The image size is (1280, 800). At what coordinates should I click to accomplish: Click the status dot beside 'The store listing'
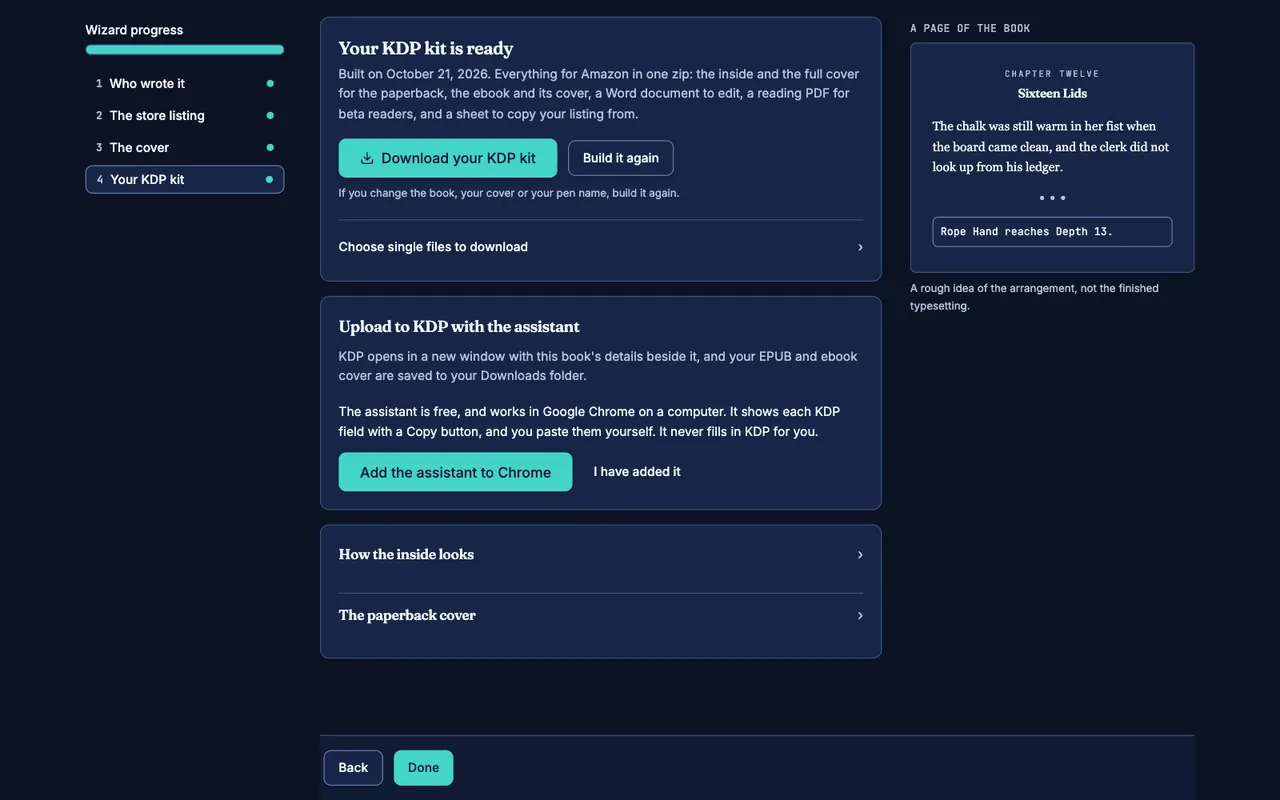click(x=270, y=115)
